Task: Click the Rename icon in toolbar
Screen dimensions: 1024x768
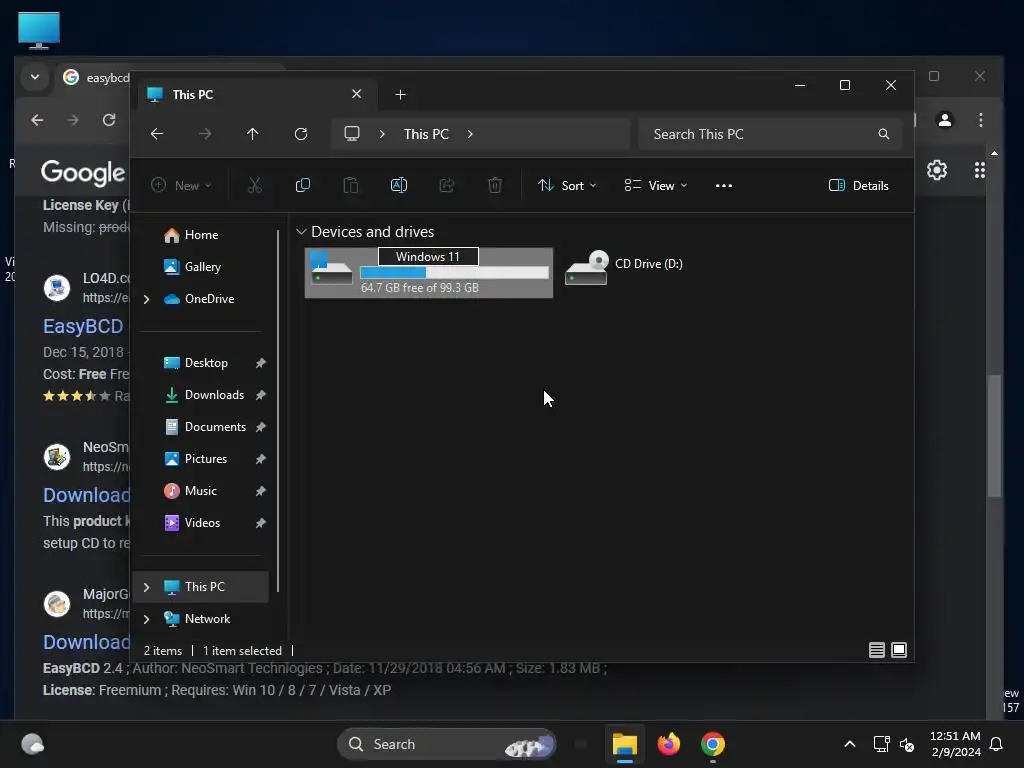Action: click(398, 185)
